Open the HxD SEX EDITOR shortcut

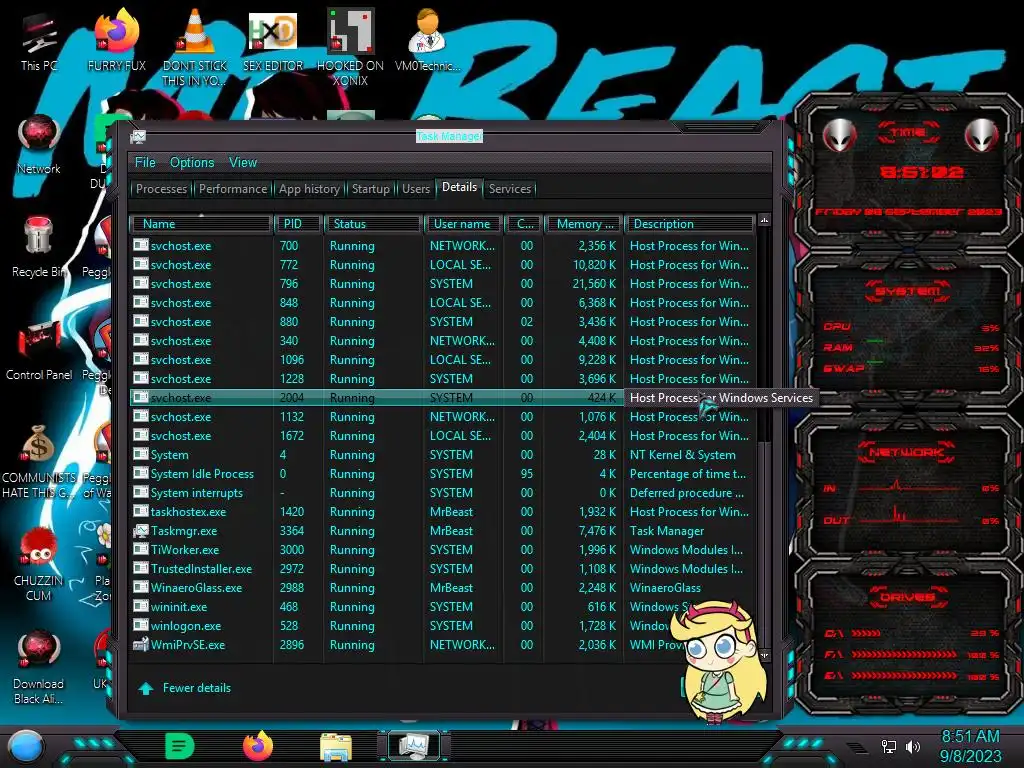[272, 40]
